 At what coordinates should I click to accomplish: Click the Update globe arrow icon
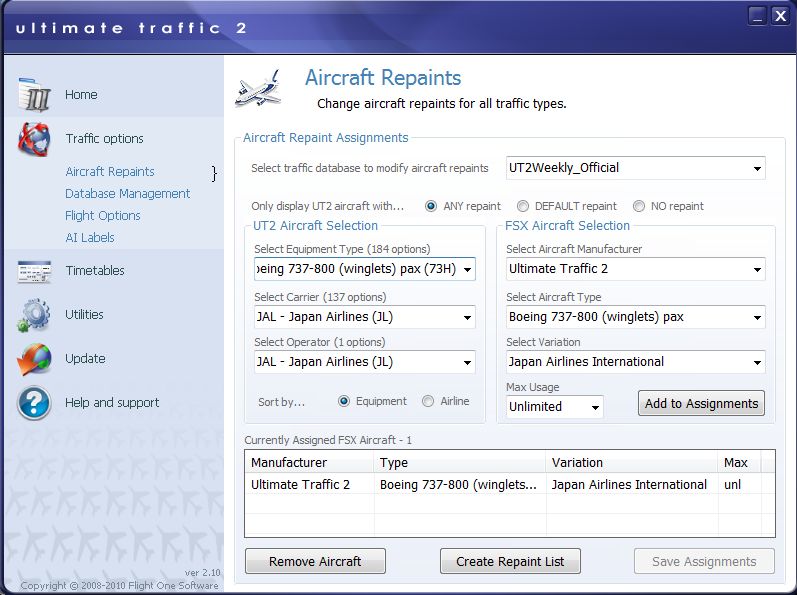pyautogui.click(x=35, y=359)
